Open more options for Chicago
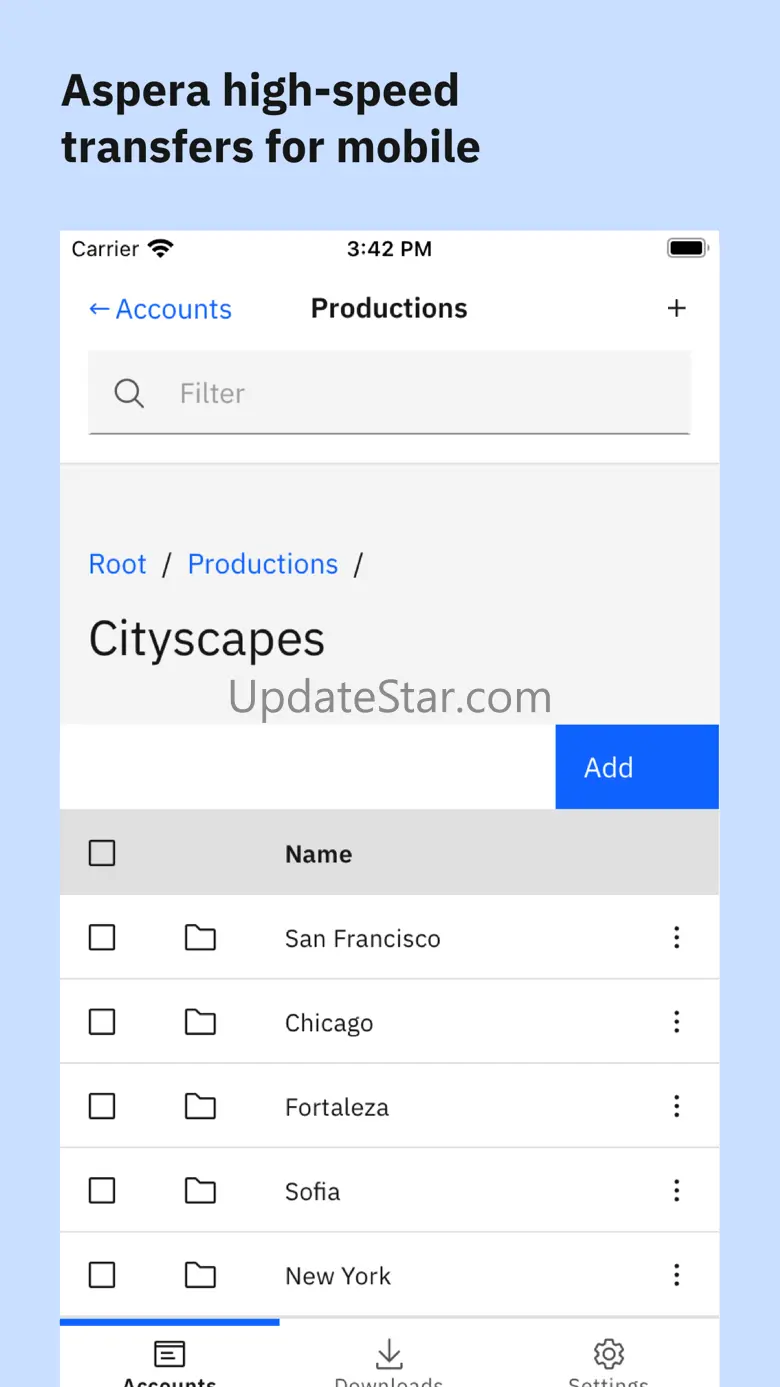The image size is (780, 1387). (677, 1021)
